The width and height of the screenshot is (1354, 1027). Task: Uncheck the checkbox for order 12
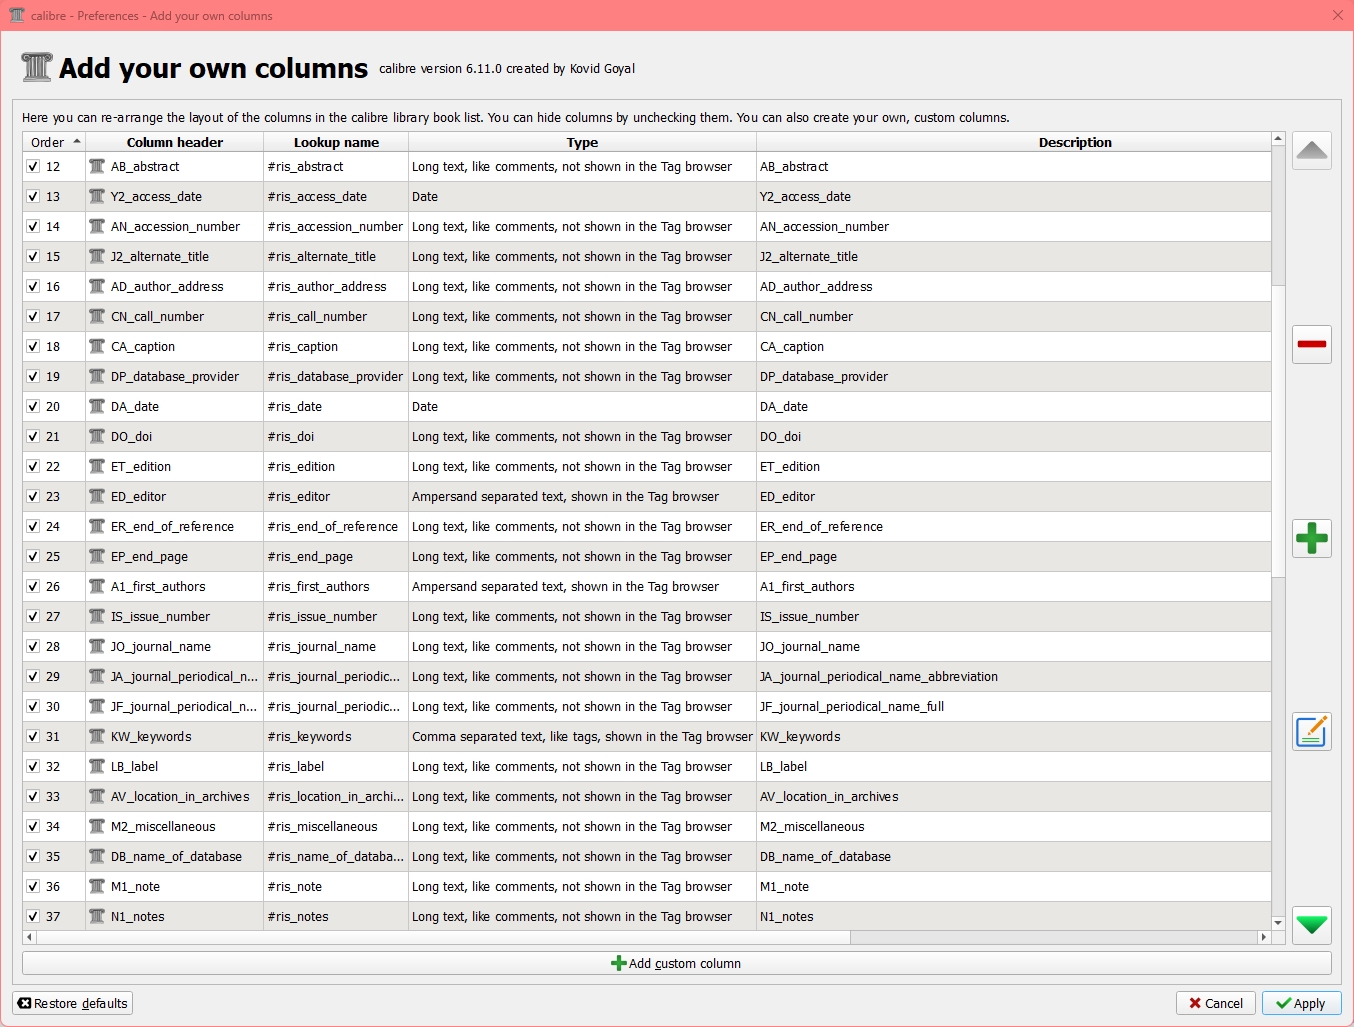coord(33,167)
